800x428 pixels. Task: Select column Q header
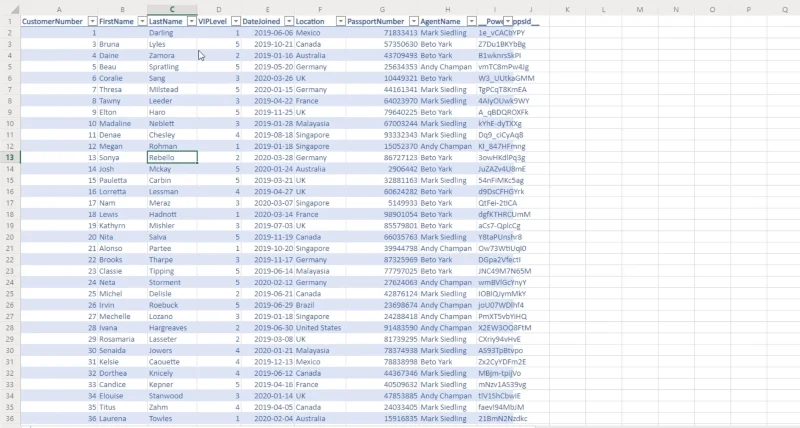[785, 10]
